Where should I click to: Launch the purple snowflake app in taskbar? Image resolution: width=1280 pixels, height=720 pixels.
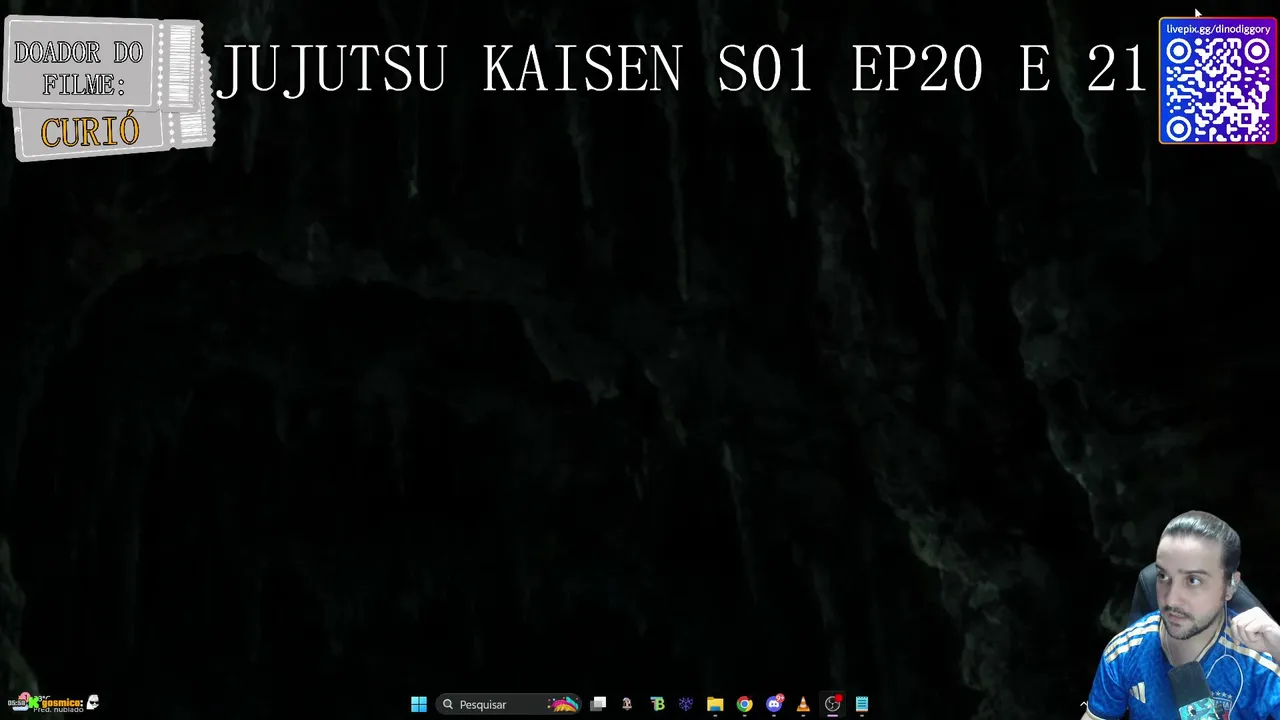686,705
